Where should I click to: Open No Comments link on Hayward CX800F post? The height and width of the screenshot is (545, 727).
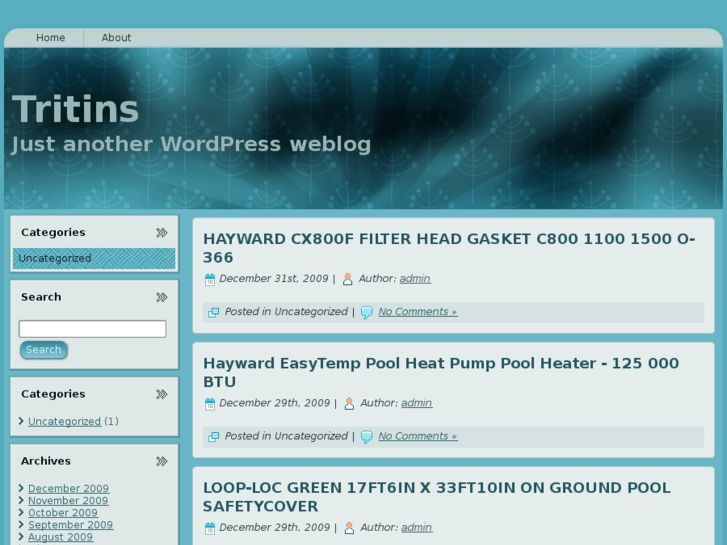coord(418,312)
